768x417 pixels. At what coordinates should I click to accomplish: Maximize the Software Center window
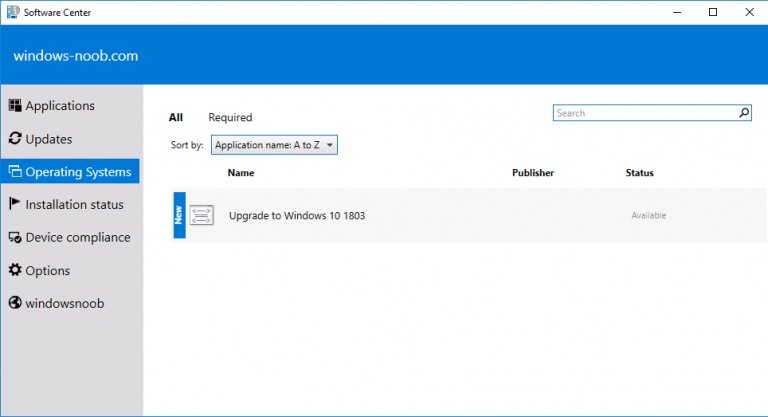coord(713,12)
